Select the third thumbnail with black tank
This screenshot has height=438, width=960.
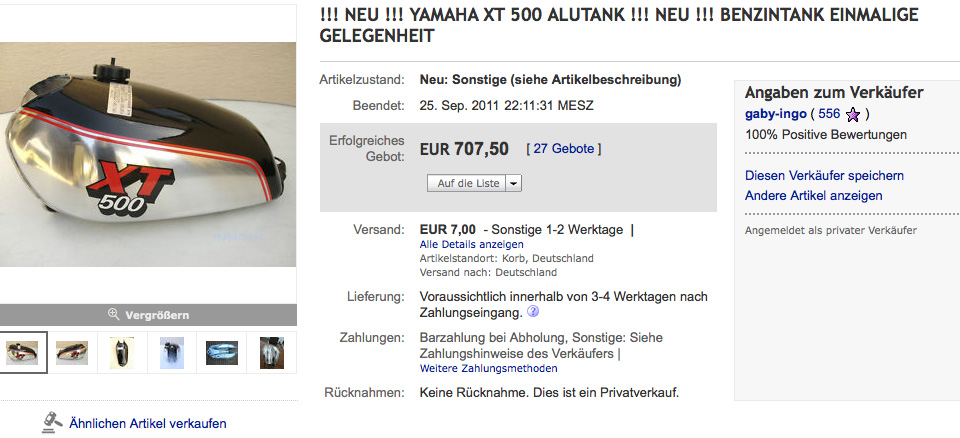pos(122,352)
